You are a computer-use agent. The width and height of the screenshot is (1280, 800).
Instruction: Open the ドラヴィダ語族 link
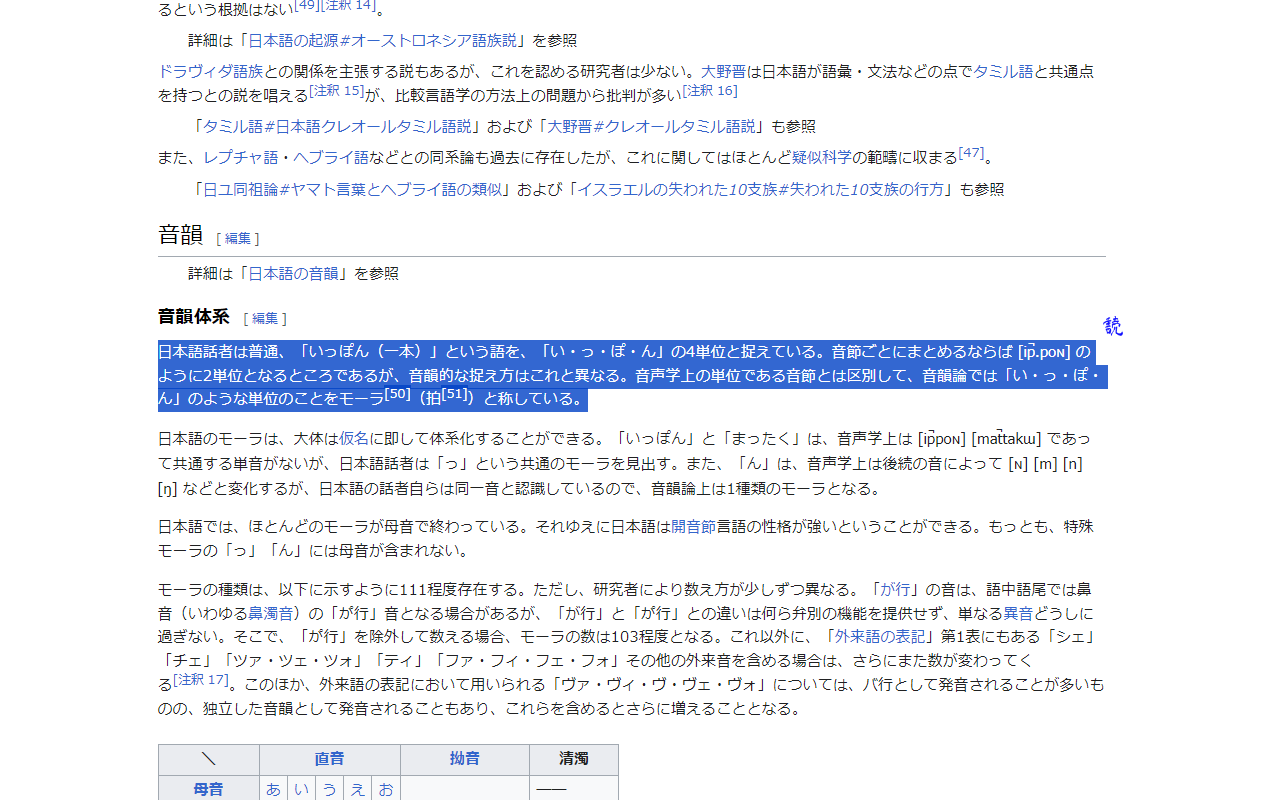[211, 71]
